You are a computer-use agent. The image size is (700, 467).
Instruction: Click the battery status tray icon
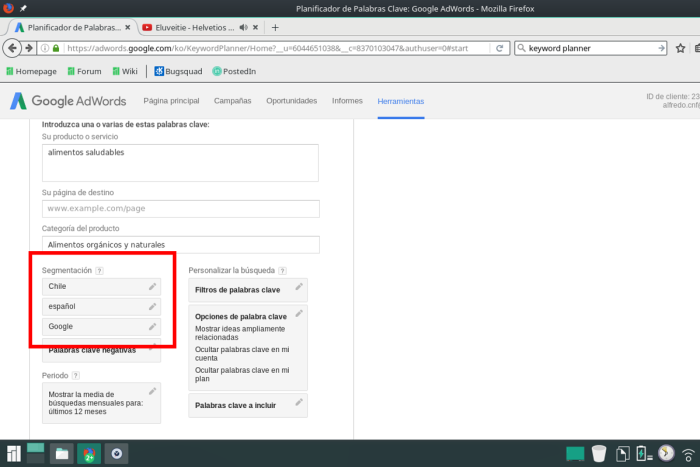click(644, 454)
